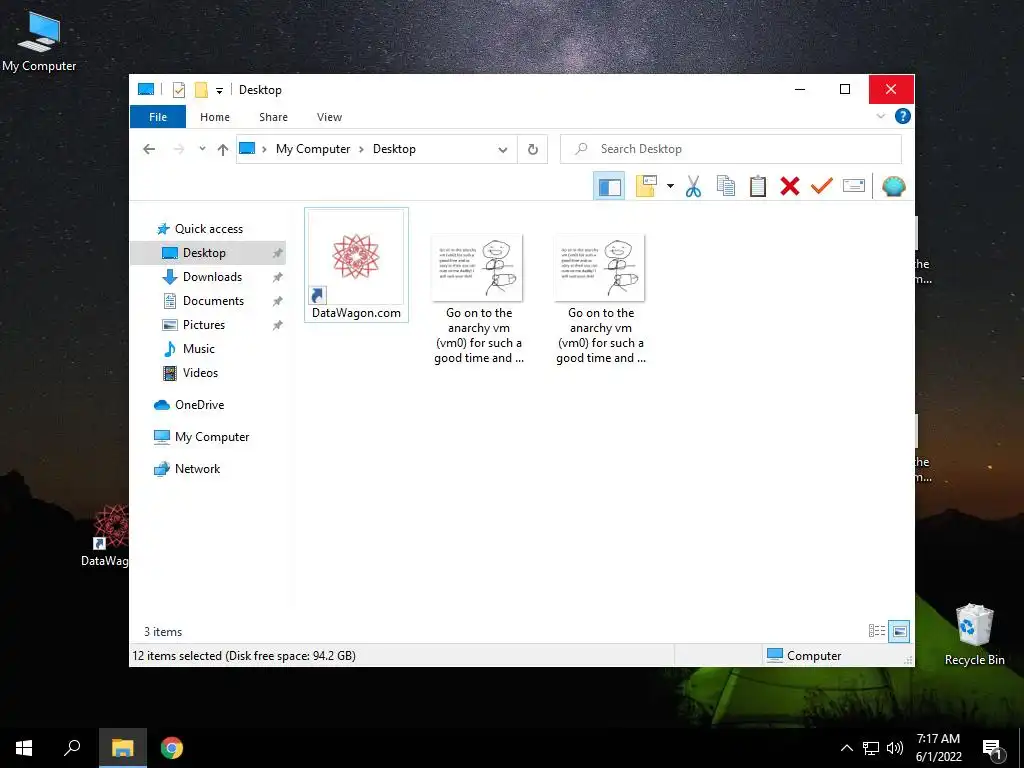
Task: Expand the root chevron in address bar
Action: click(x=264, y=150)
